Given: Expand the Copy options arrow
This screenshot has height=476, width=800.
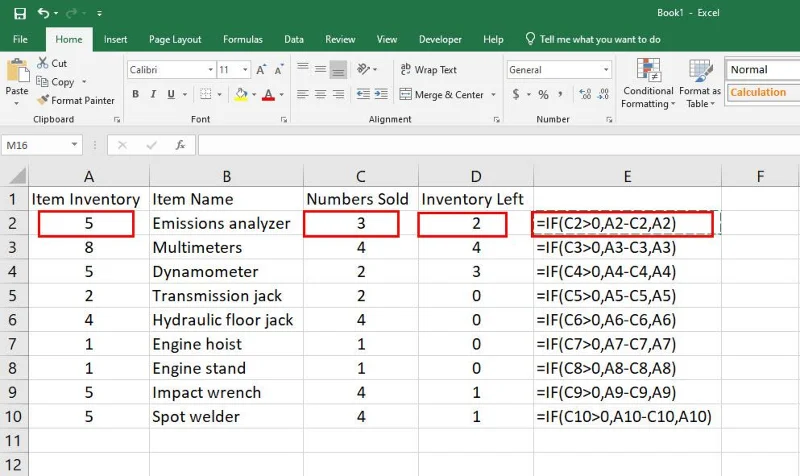Looking at the screenshot, I should pyautogui.click(x=84, y=82).
